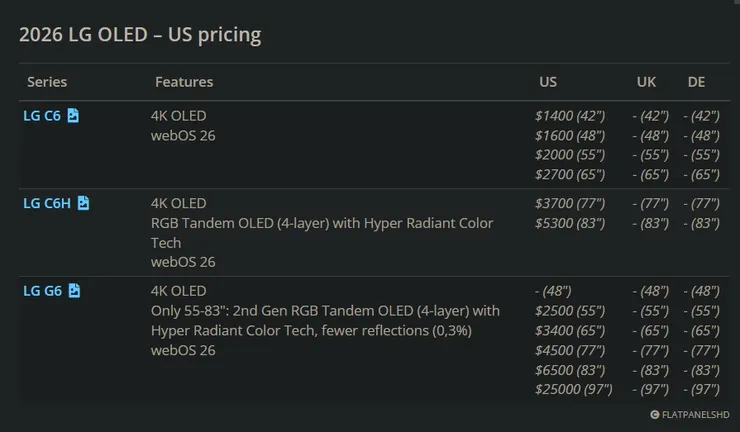
Task: Open the LG C6 series link
Action: click(42, 116)
